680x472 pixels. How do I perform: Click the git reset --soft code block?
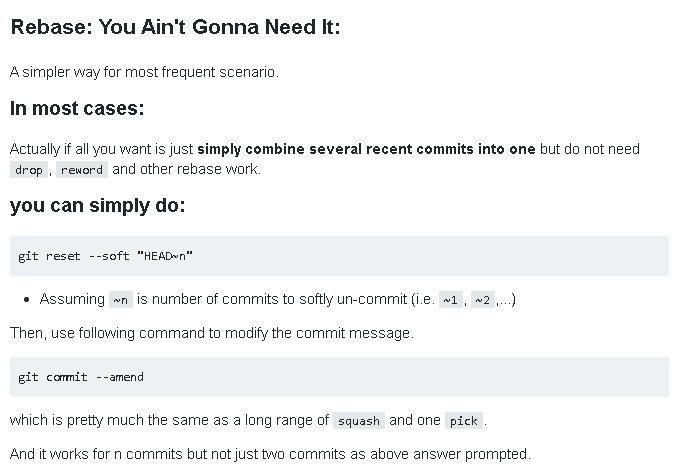pos(339,256)
